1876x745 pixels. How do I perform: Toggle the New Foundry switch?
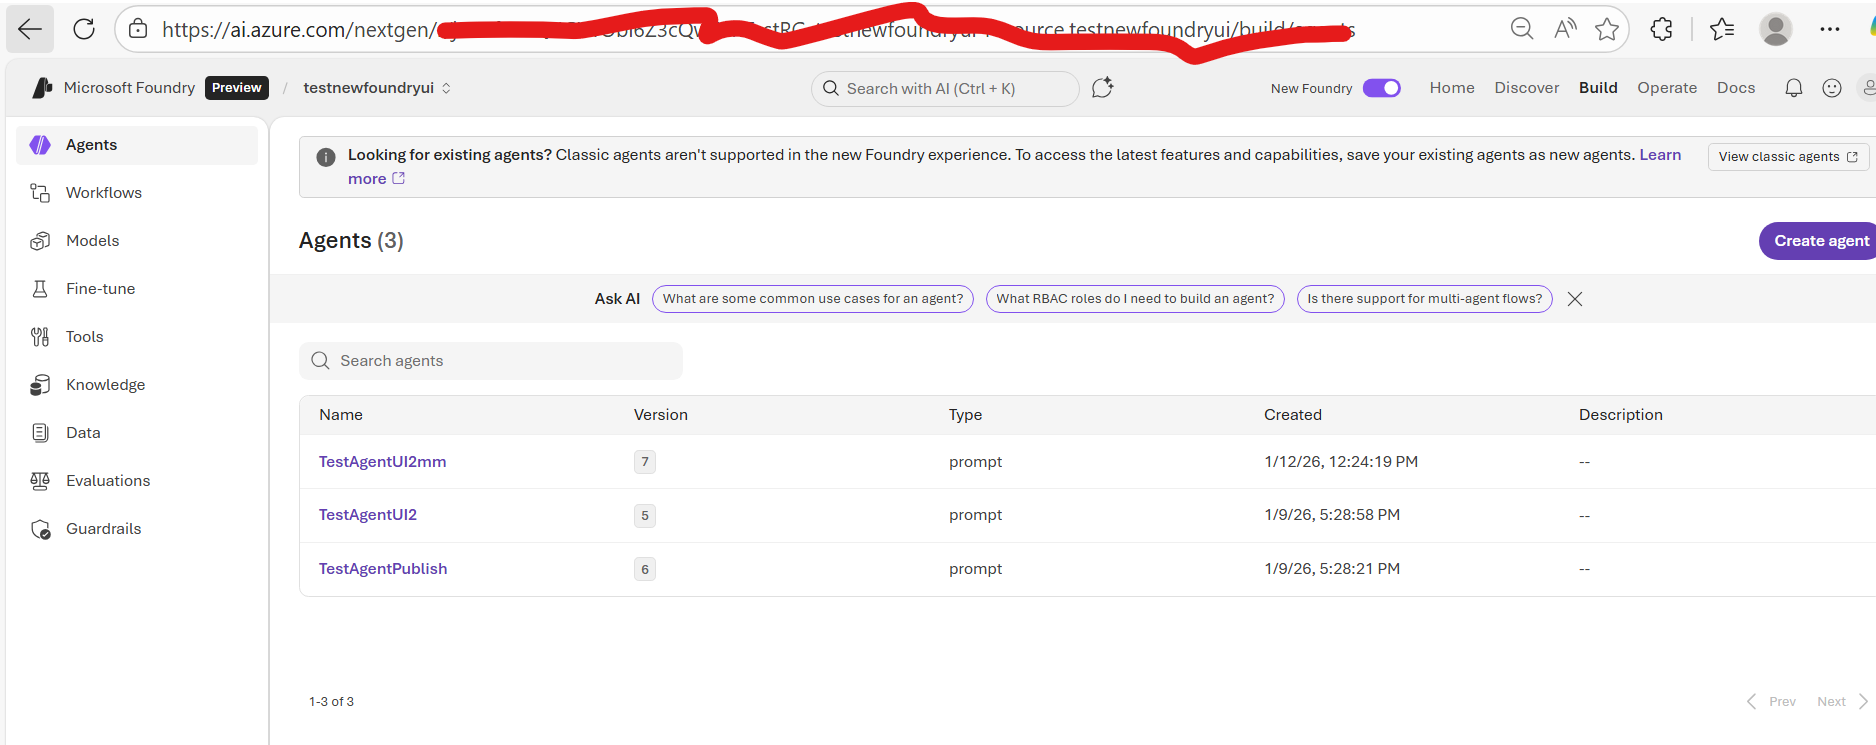(1382, 88)
